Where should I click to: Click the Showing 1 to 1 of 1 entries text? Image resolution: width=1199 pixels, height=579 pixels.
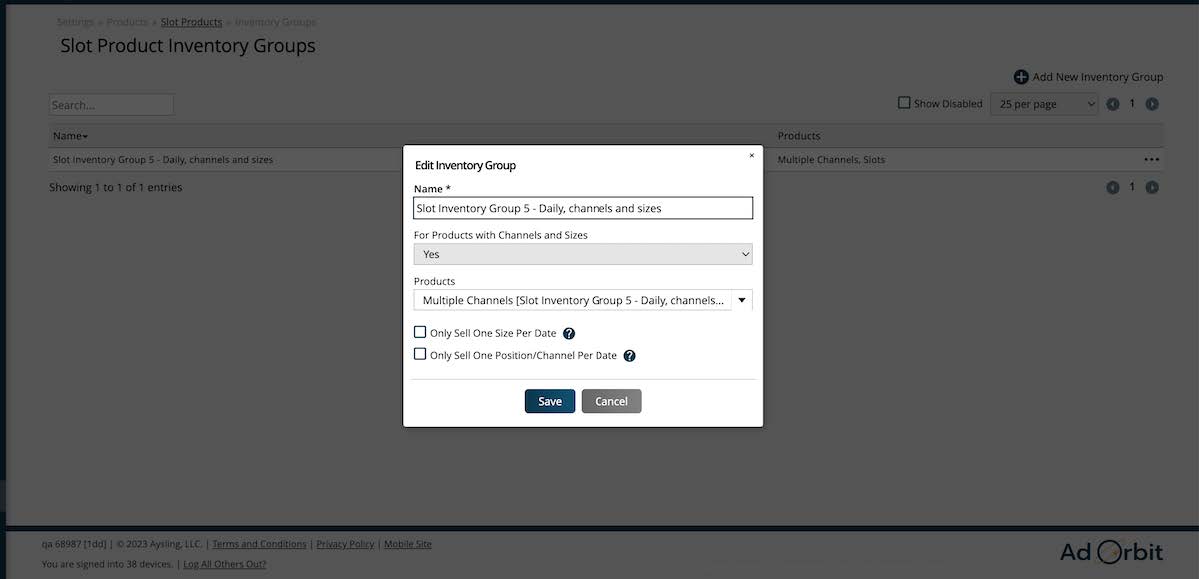[115, 187]
